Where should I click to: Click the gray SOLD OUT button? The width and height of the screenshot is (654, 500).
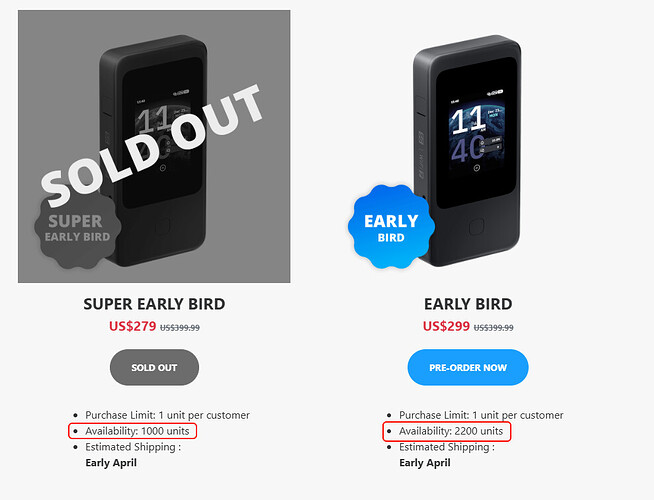(x=154, y=367)
